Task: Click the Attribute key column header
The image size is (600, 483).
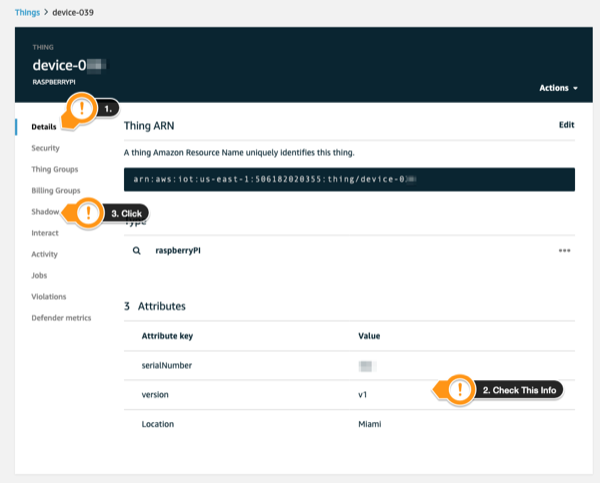Action: click(167, 336)
